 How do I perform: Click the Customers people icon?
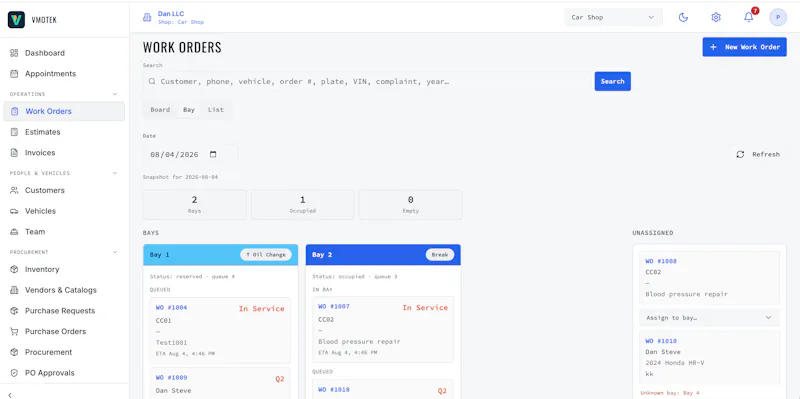tap(14, 190)
